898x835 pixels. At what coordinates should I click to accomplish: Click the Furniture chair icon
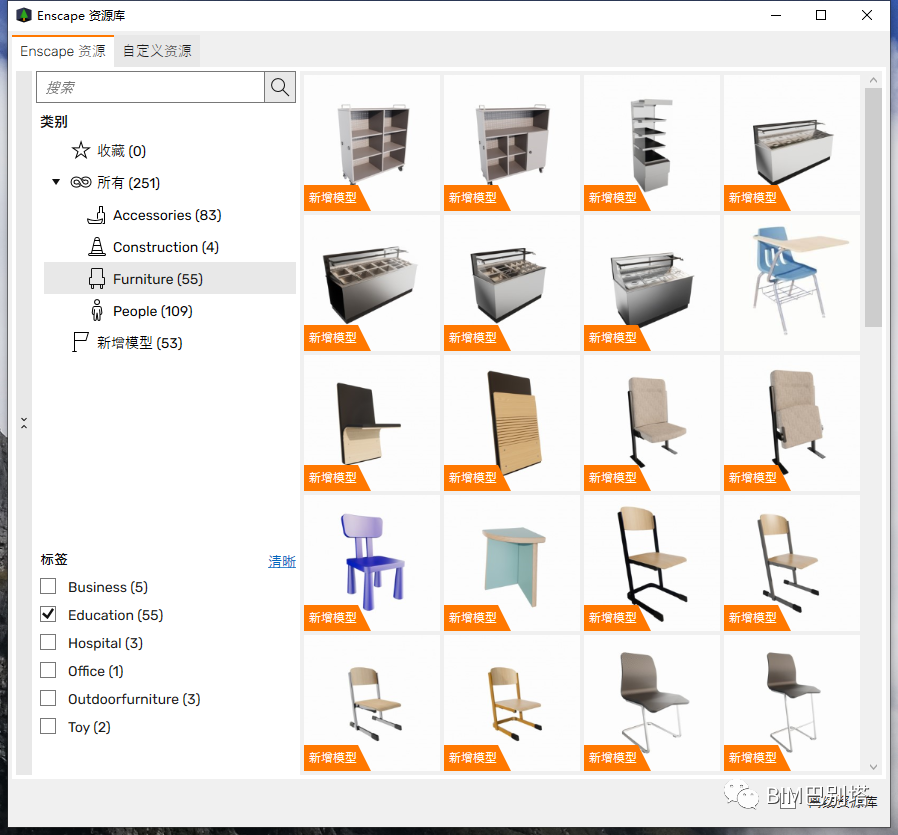click(97, 279)
